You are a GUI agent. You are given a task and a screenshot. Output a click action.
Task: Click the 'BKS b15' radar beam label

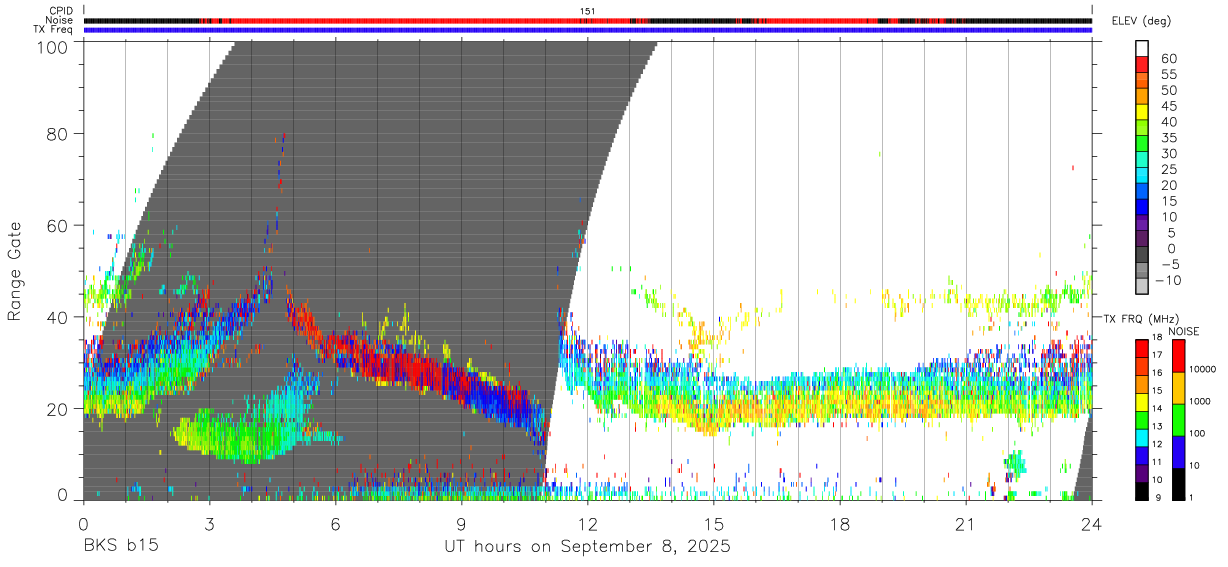pos(120,546)
